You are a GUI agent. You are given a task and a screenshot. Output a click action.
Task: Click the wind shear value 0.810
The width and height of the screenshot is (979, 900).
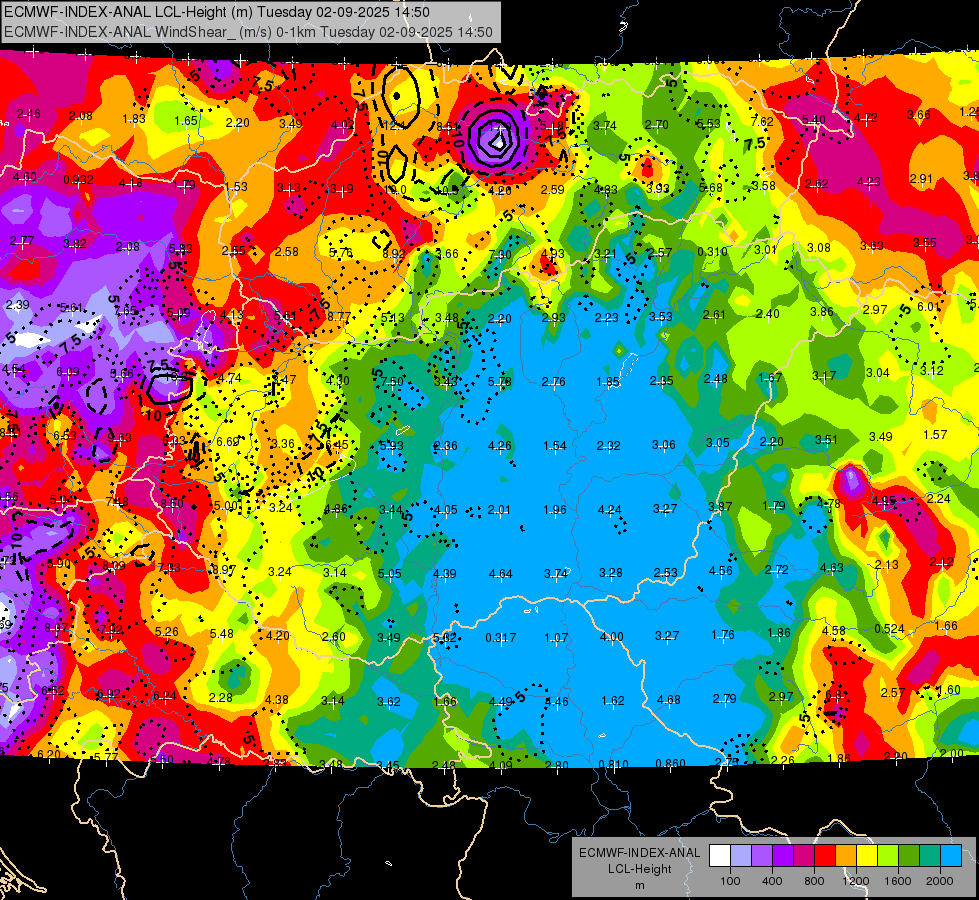click(x=613, y=764)
